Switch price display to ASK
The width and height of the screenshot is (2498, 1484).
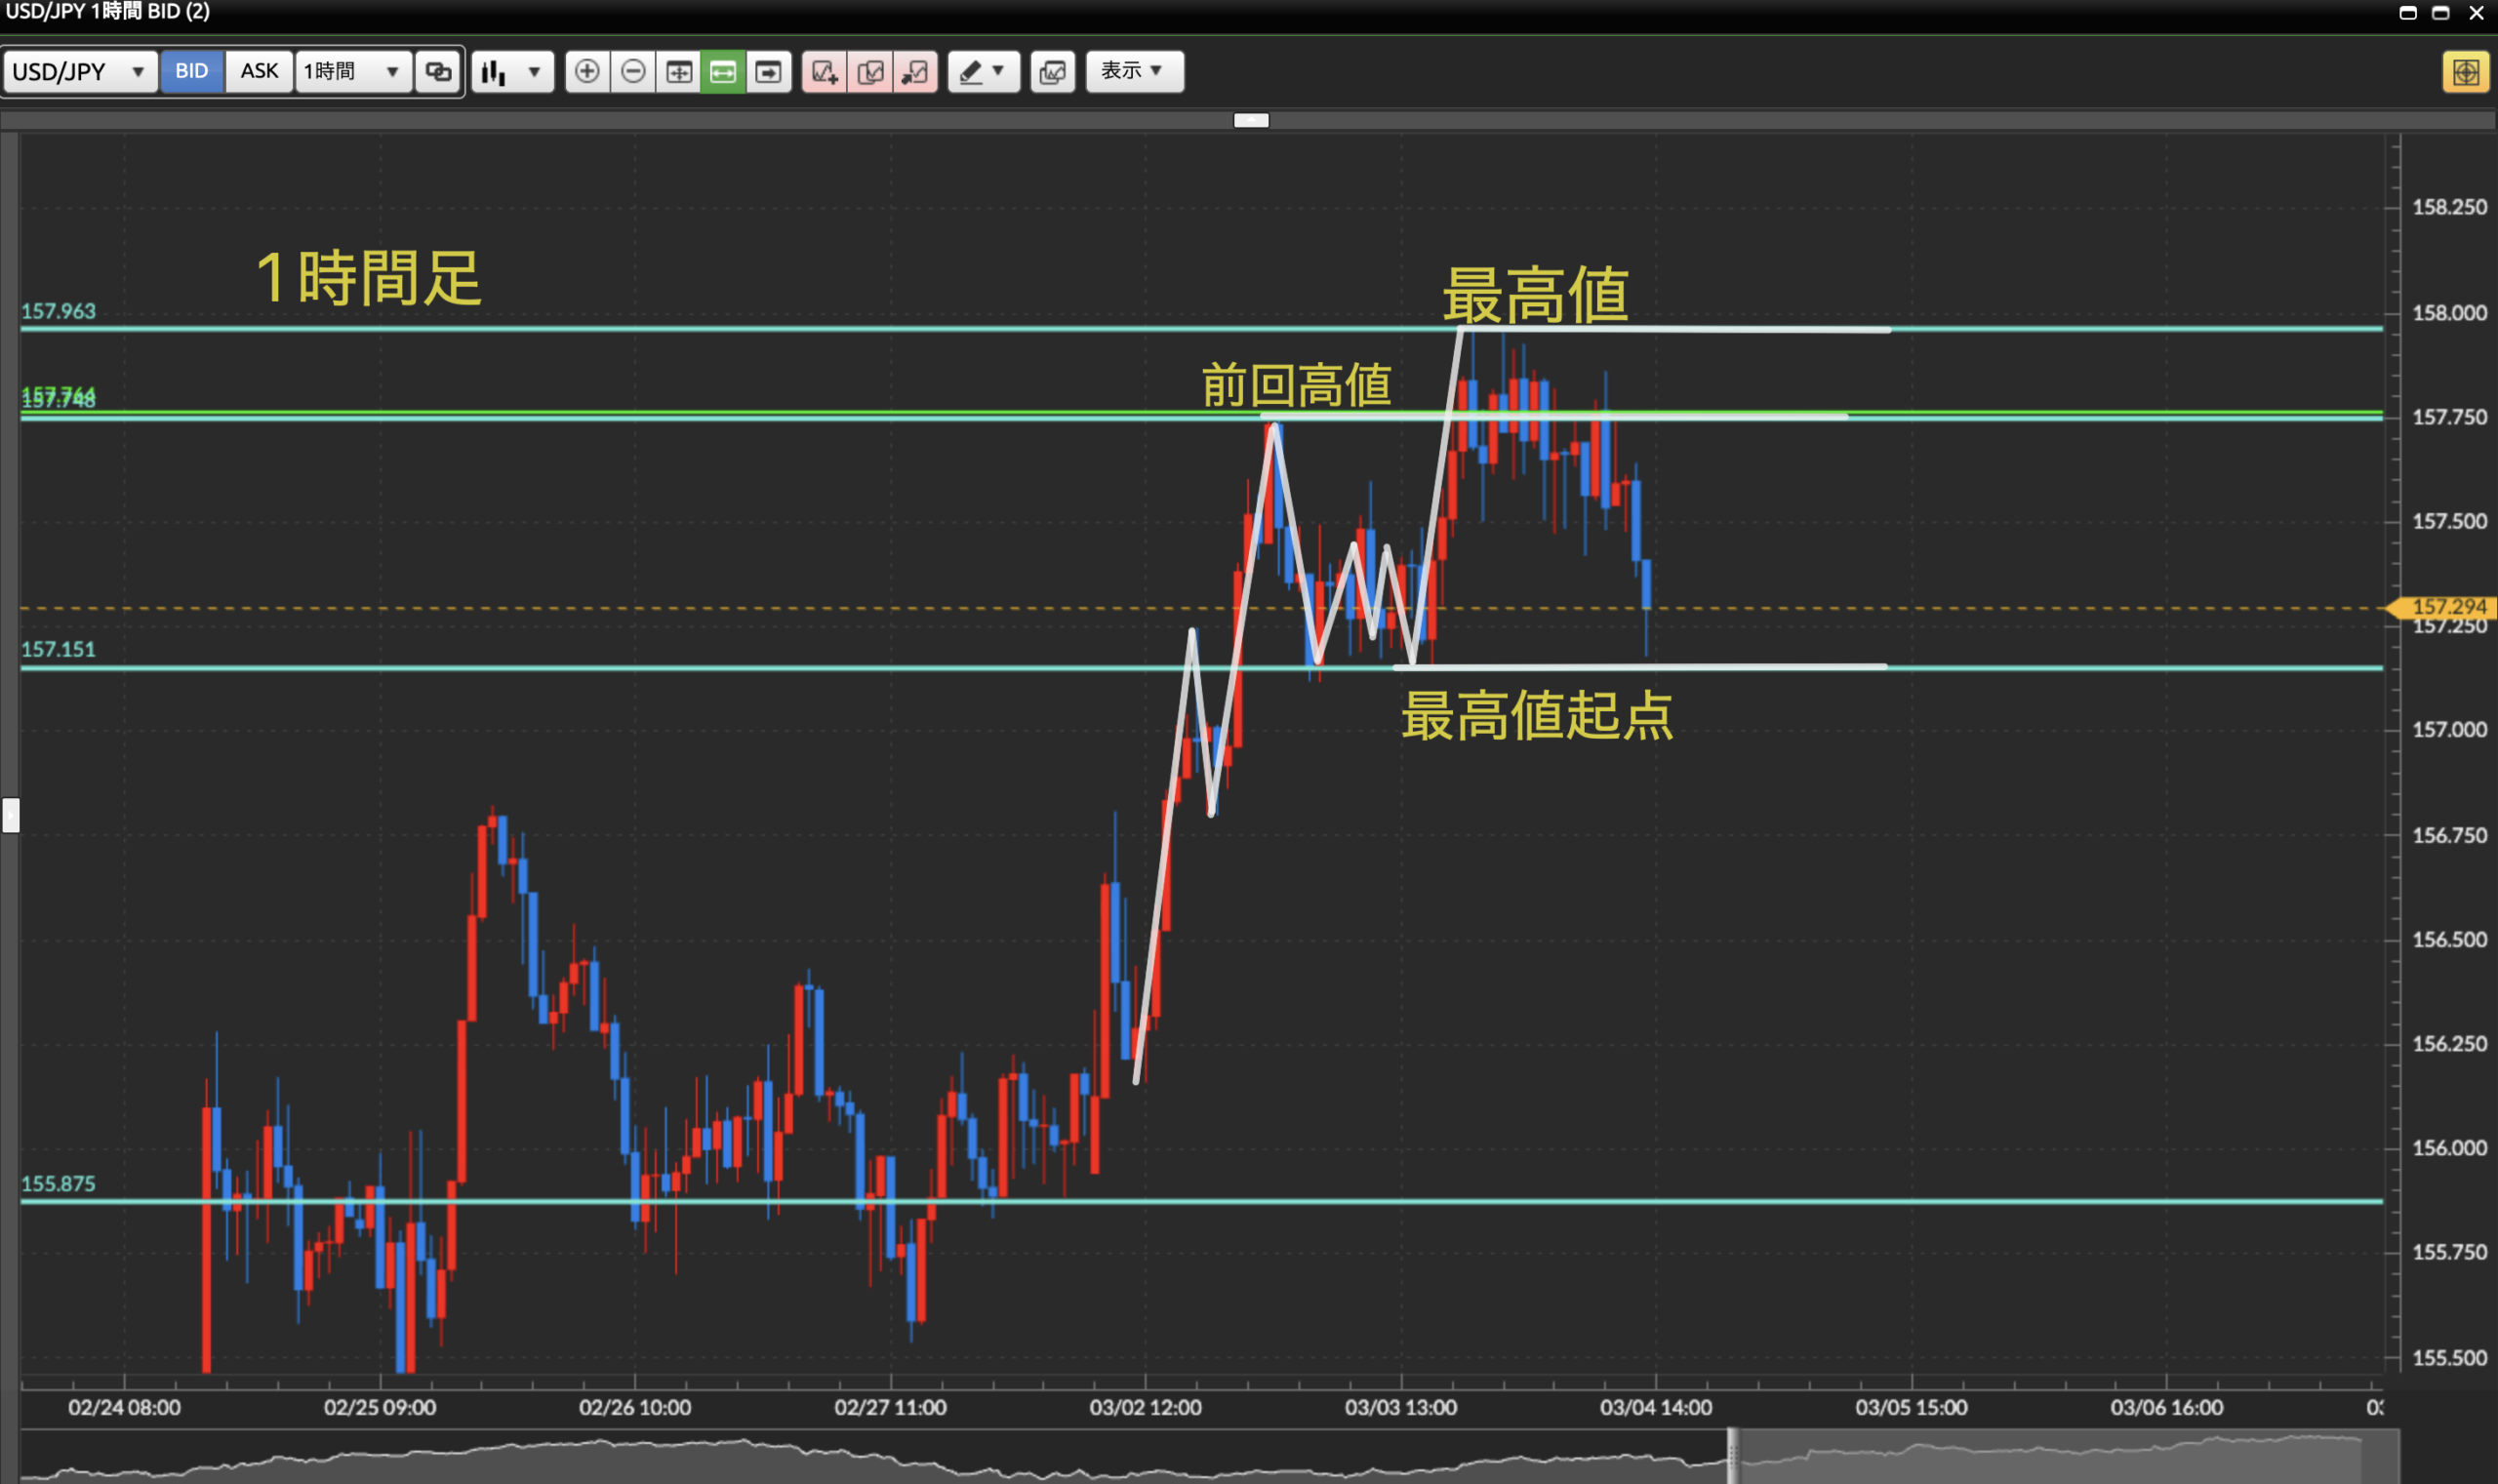[259, 71]
